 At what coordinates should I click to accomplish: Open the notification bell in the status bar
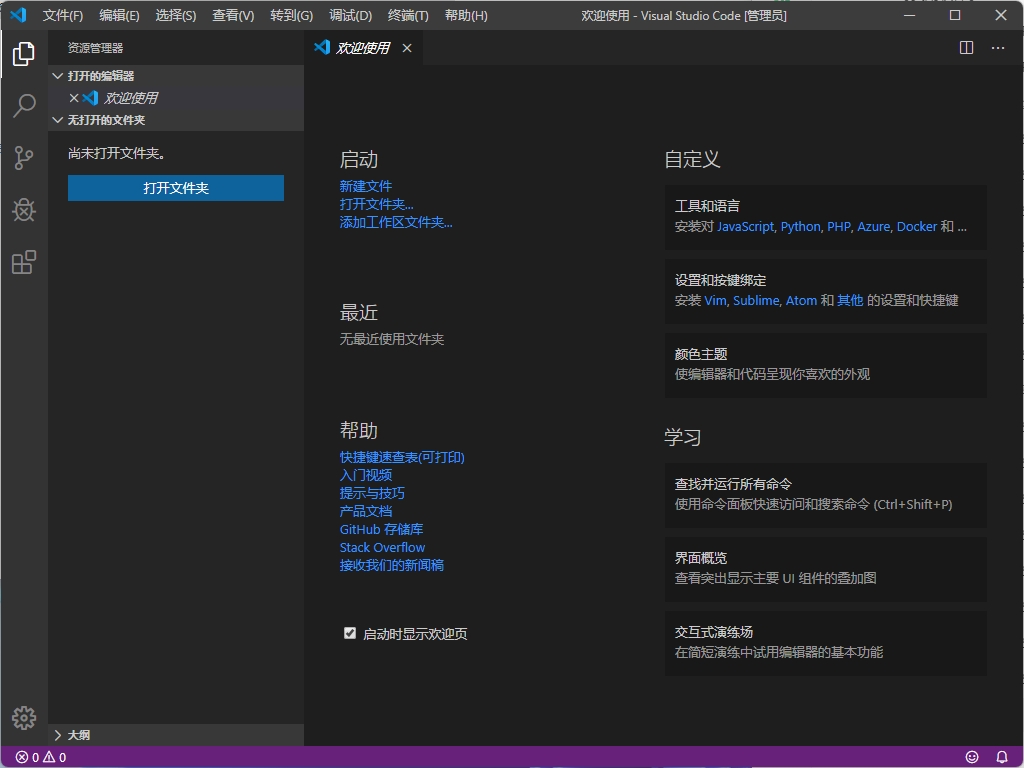[x=1003, y=757]
